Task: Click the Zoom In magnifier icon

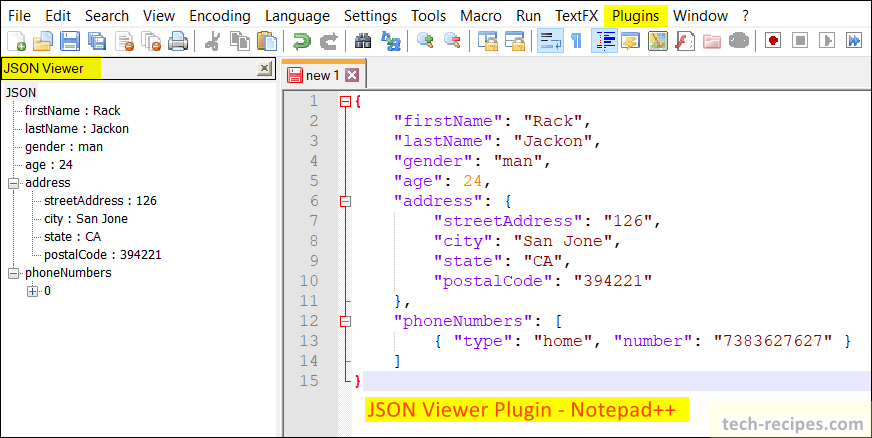Action: tap(425, 41)
